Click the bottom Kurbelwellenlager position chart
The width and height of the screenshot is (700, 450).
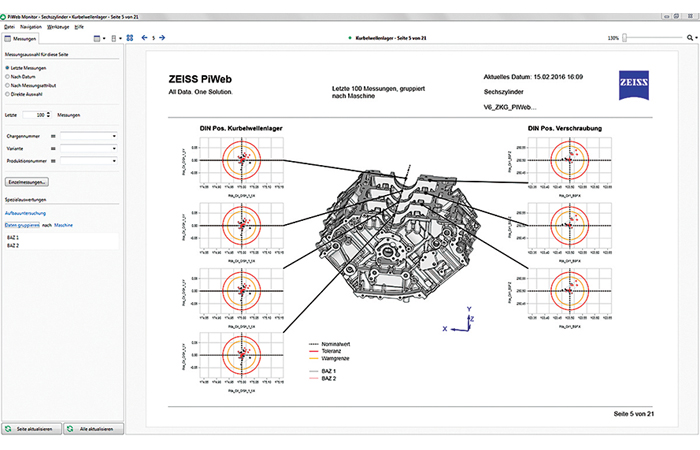[242, 355]
